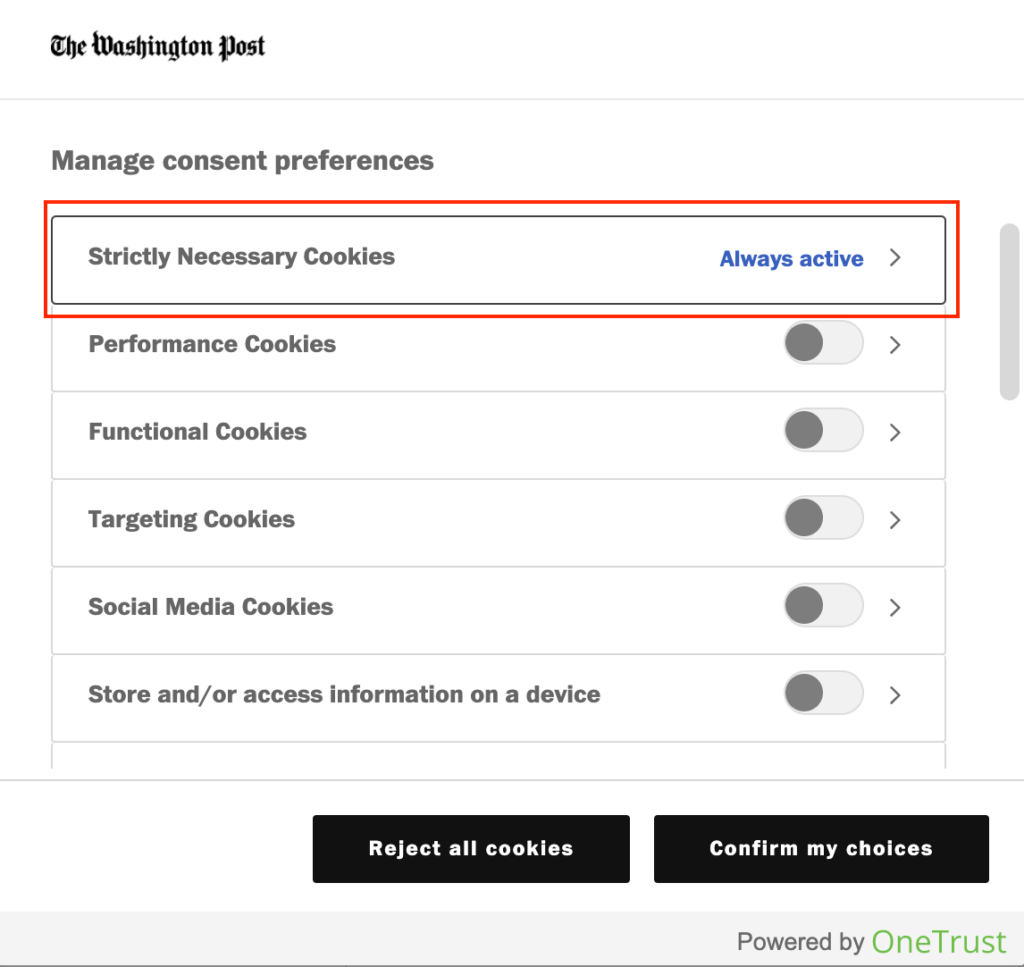Click The Washington Post logo
The width and height of the screenshot is (1024, 967).
coord(157,46)
